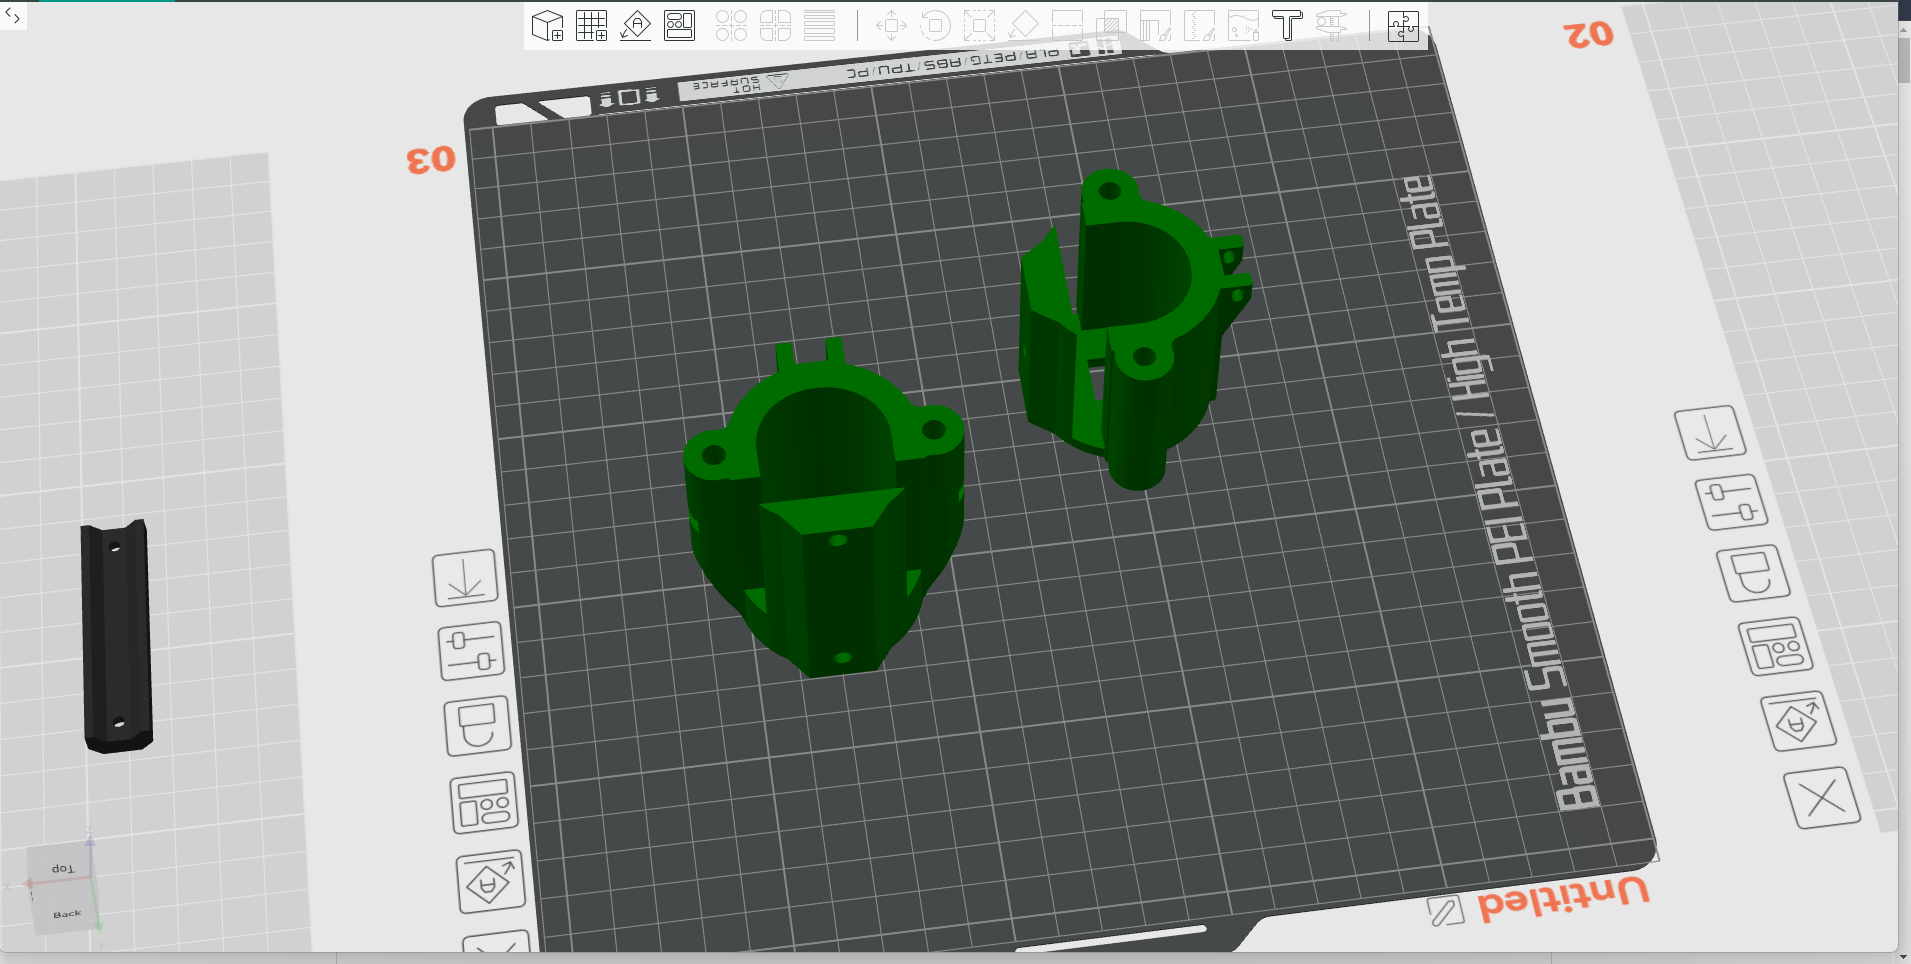
Task: Open plate 03 settings sliders icon
Action: point(470,651)
